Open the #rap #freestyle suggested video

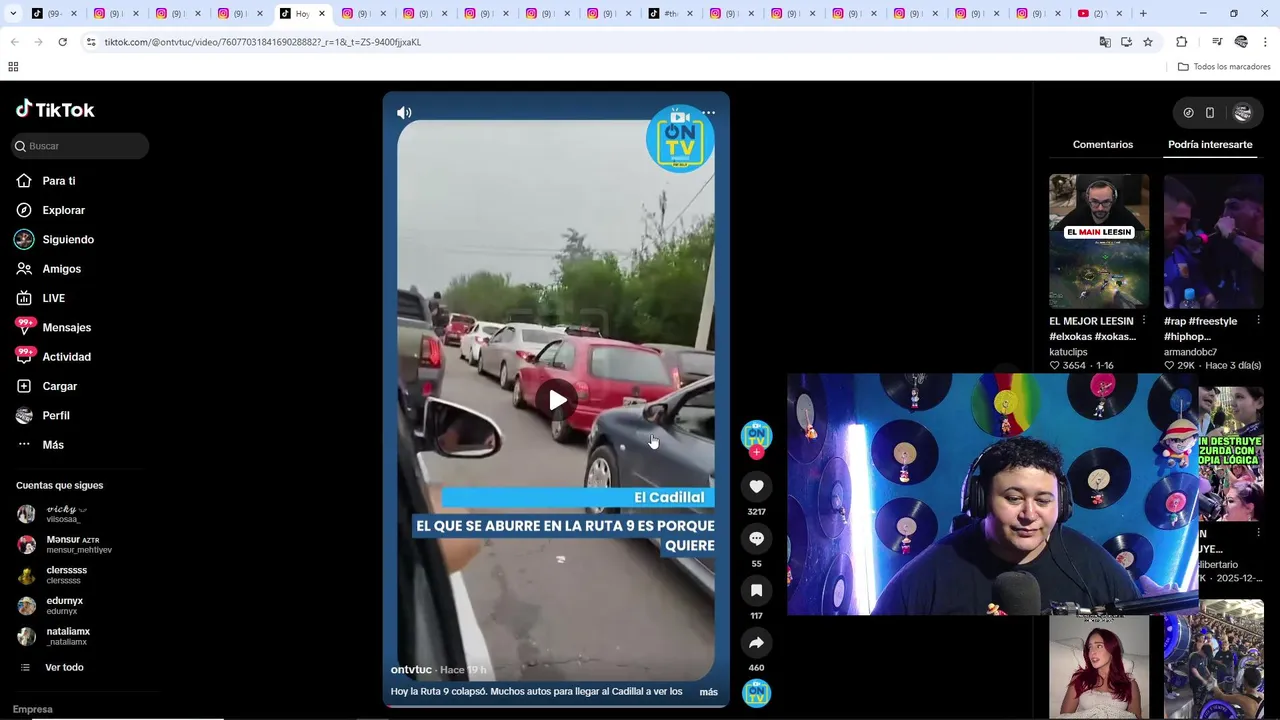coord(1214,241)
